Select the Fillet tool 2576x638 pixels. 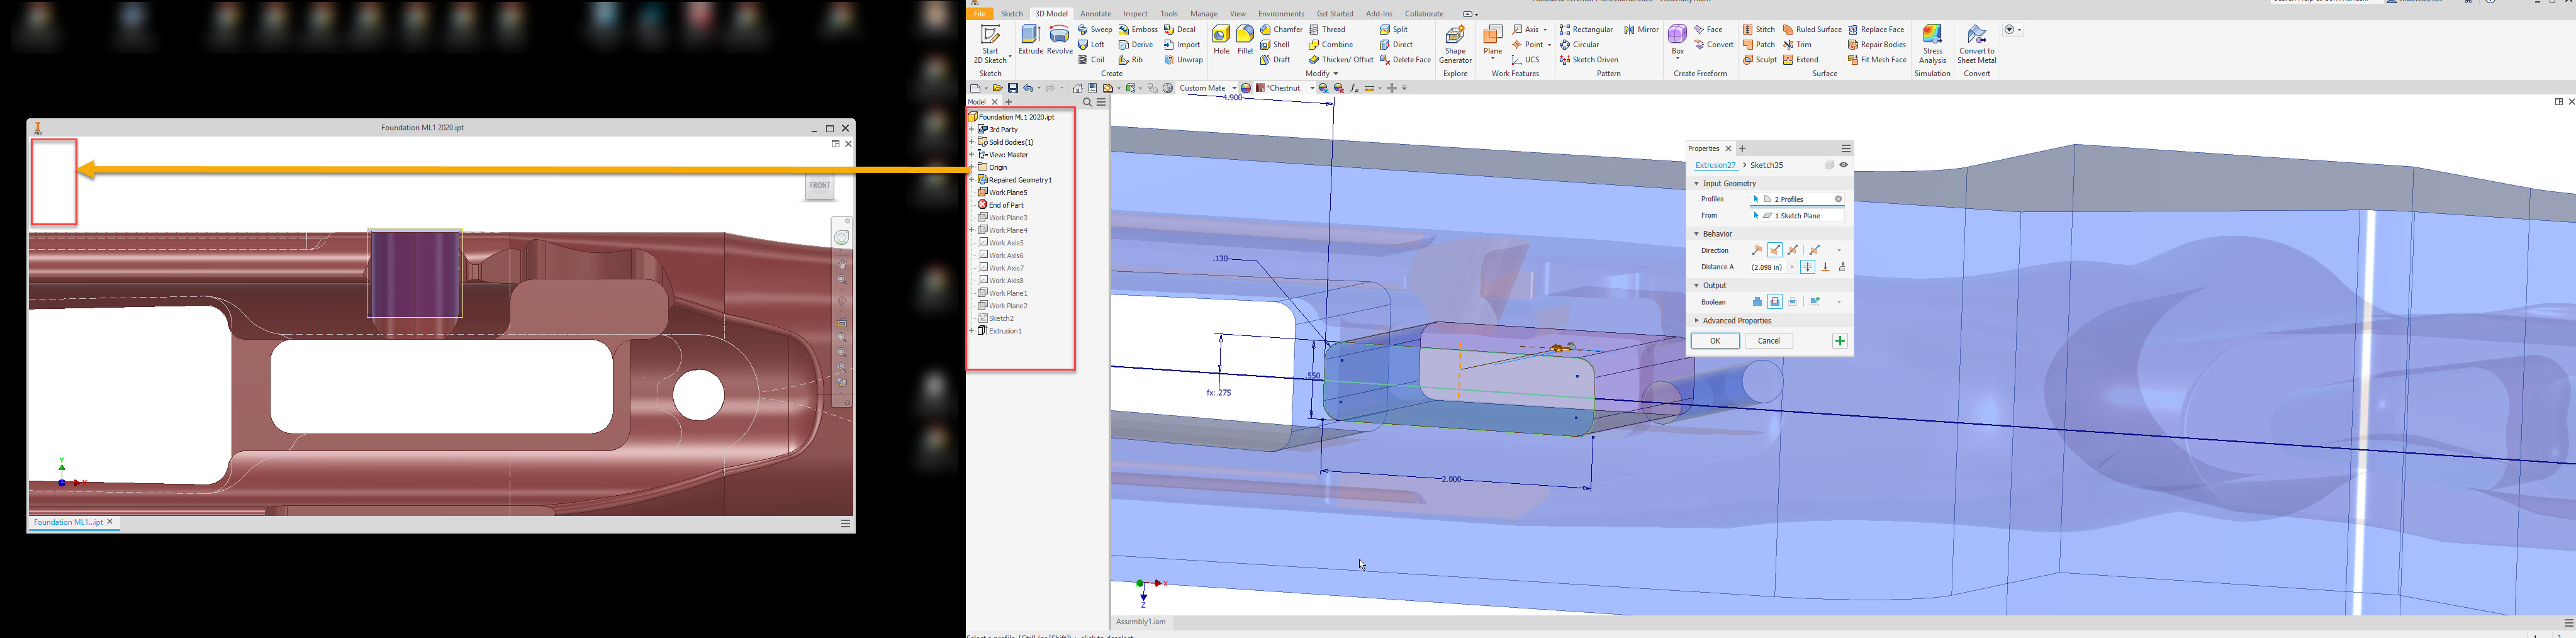pos(1244,40)
